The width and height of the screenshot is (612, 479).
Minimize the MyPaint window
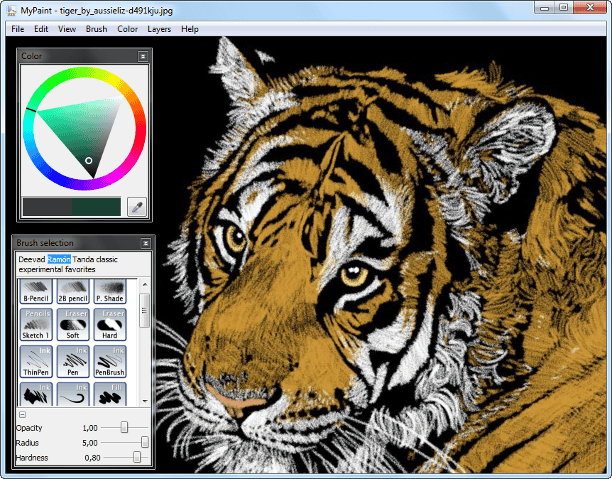point(545,7)
